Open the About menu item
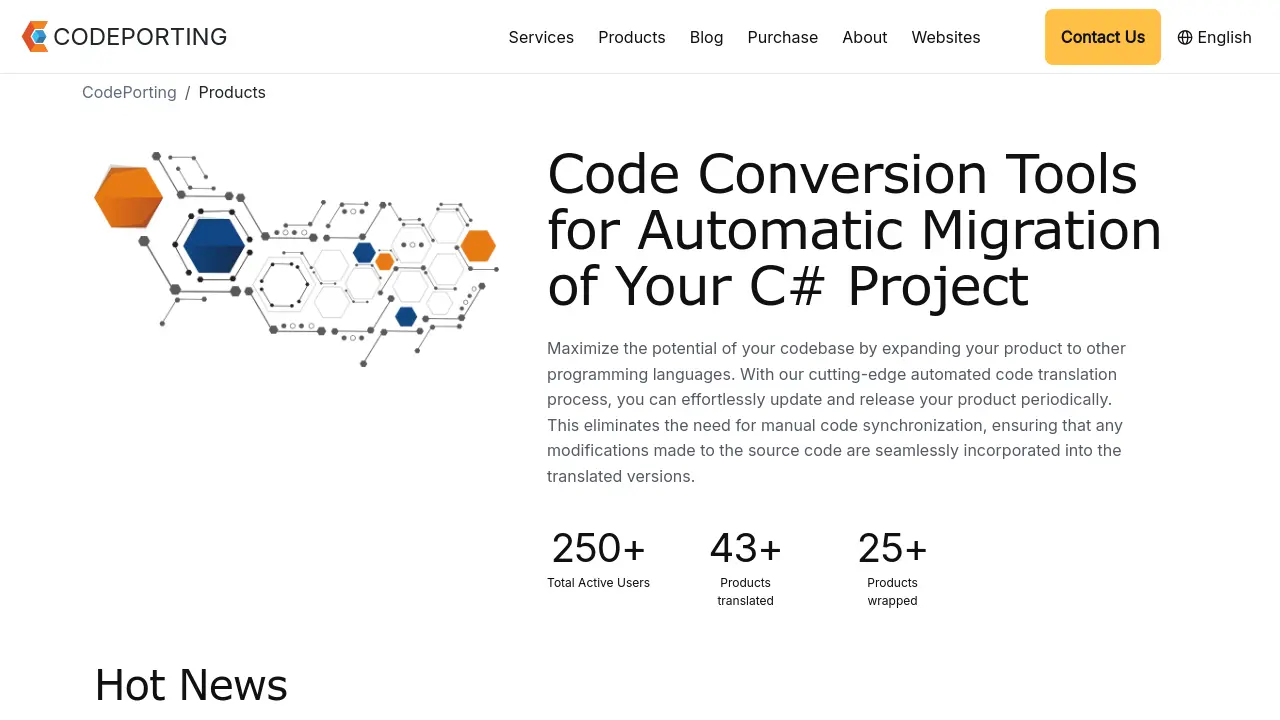The image size is (1280, 720). point(865,37)
